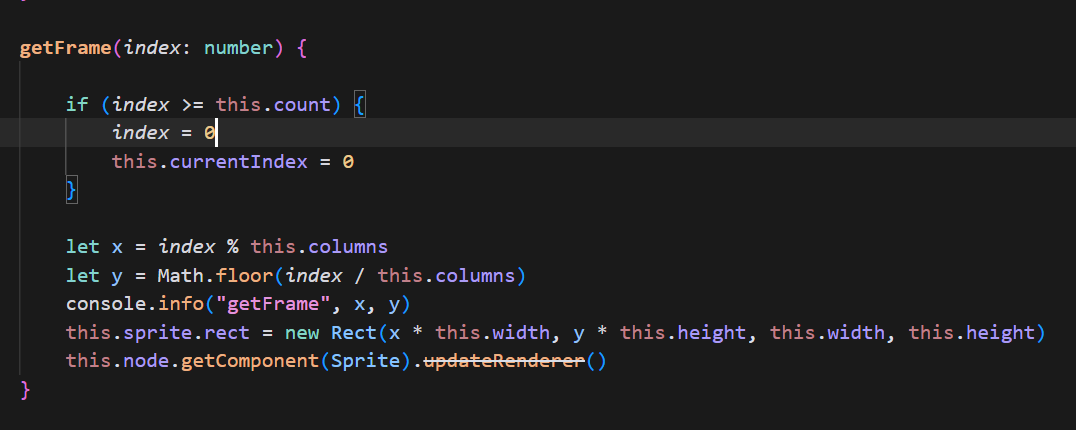The height and width of the screenshot is (430, 1076).
Task: Click the struck-through updateRenderer method
Action: tap(504, 360)
